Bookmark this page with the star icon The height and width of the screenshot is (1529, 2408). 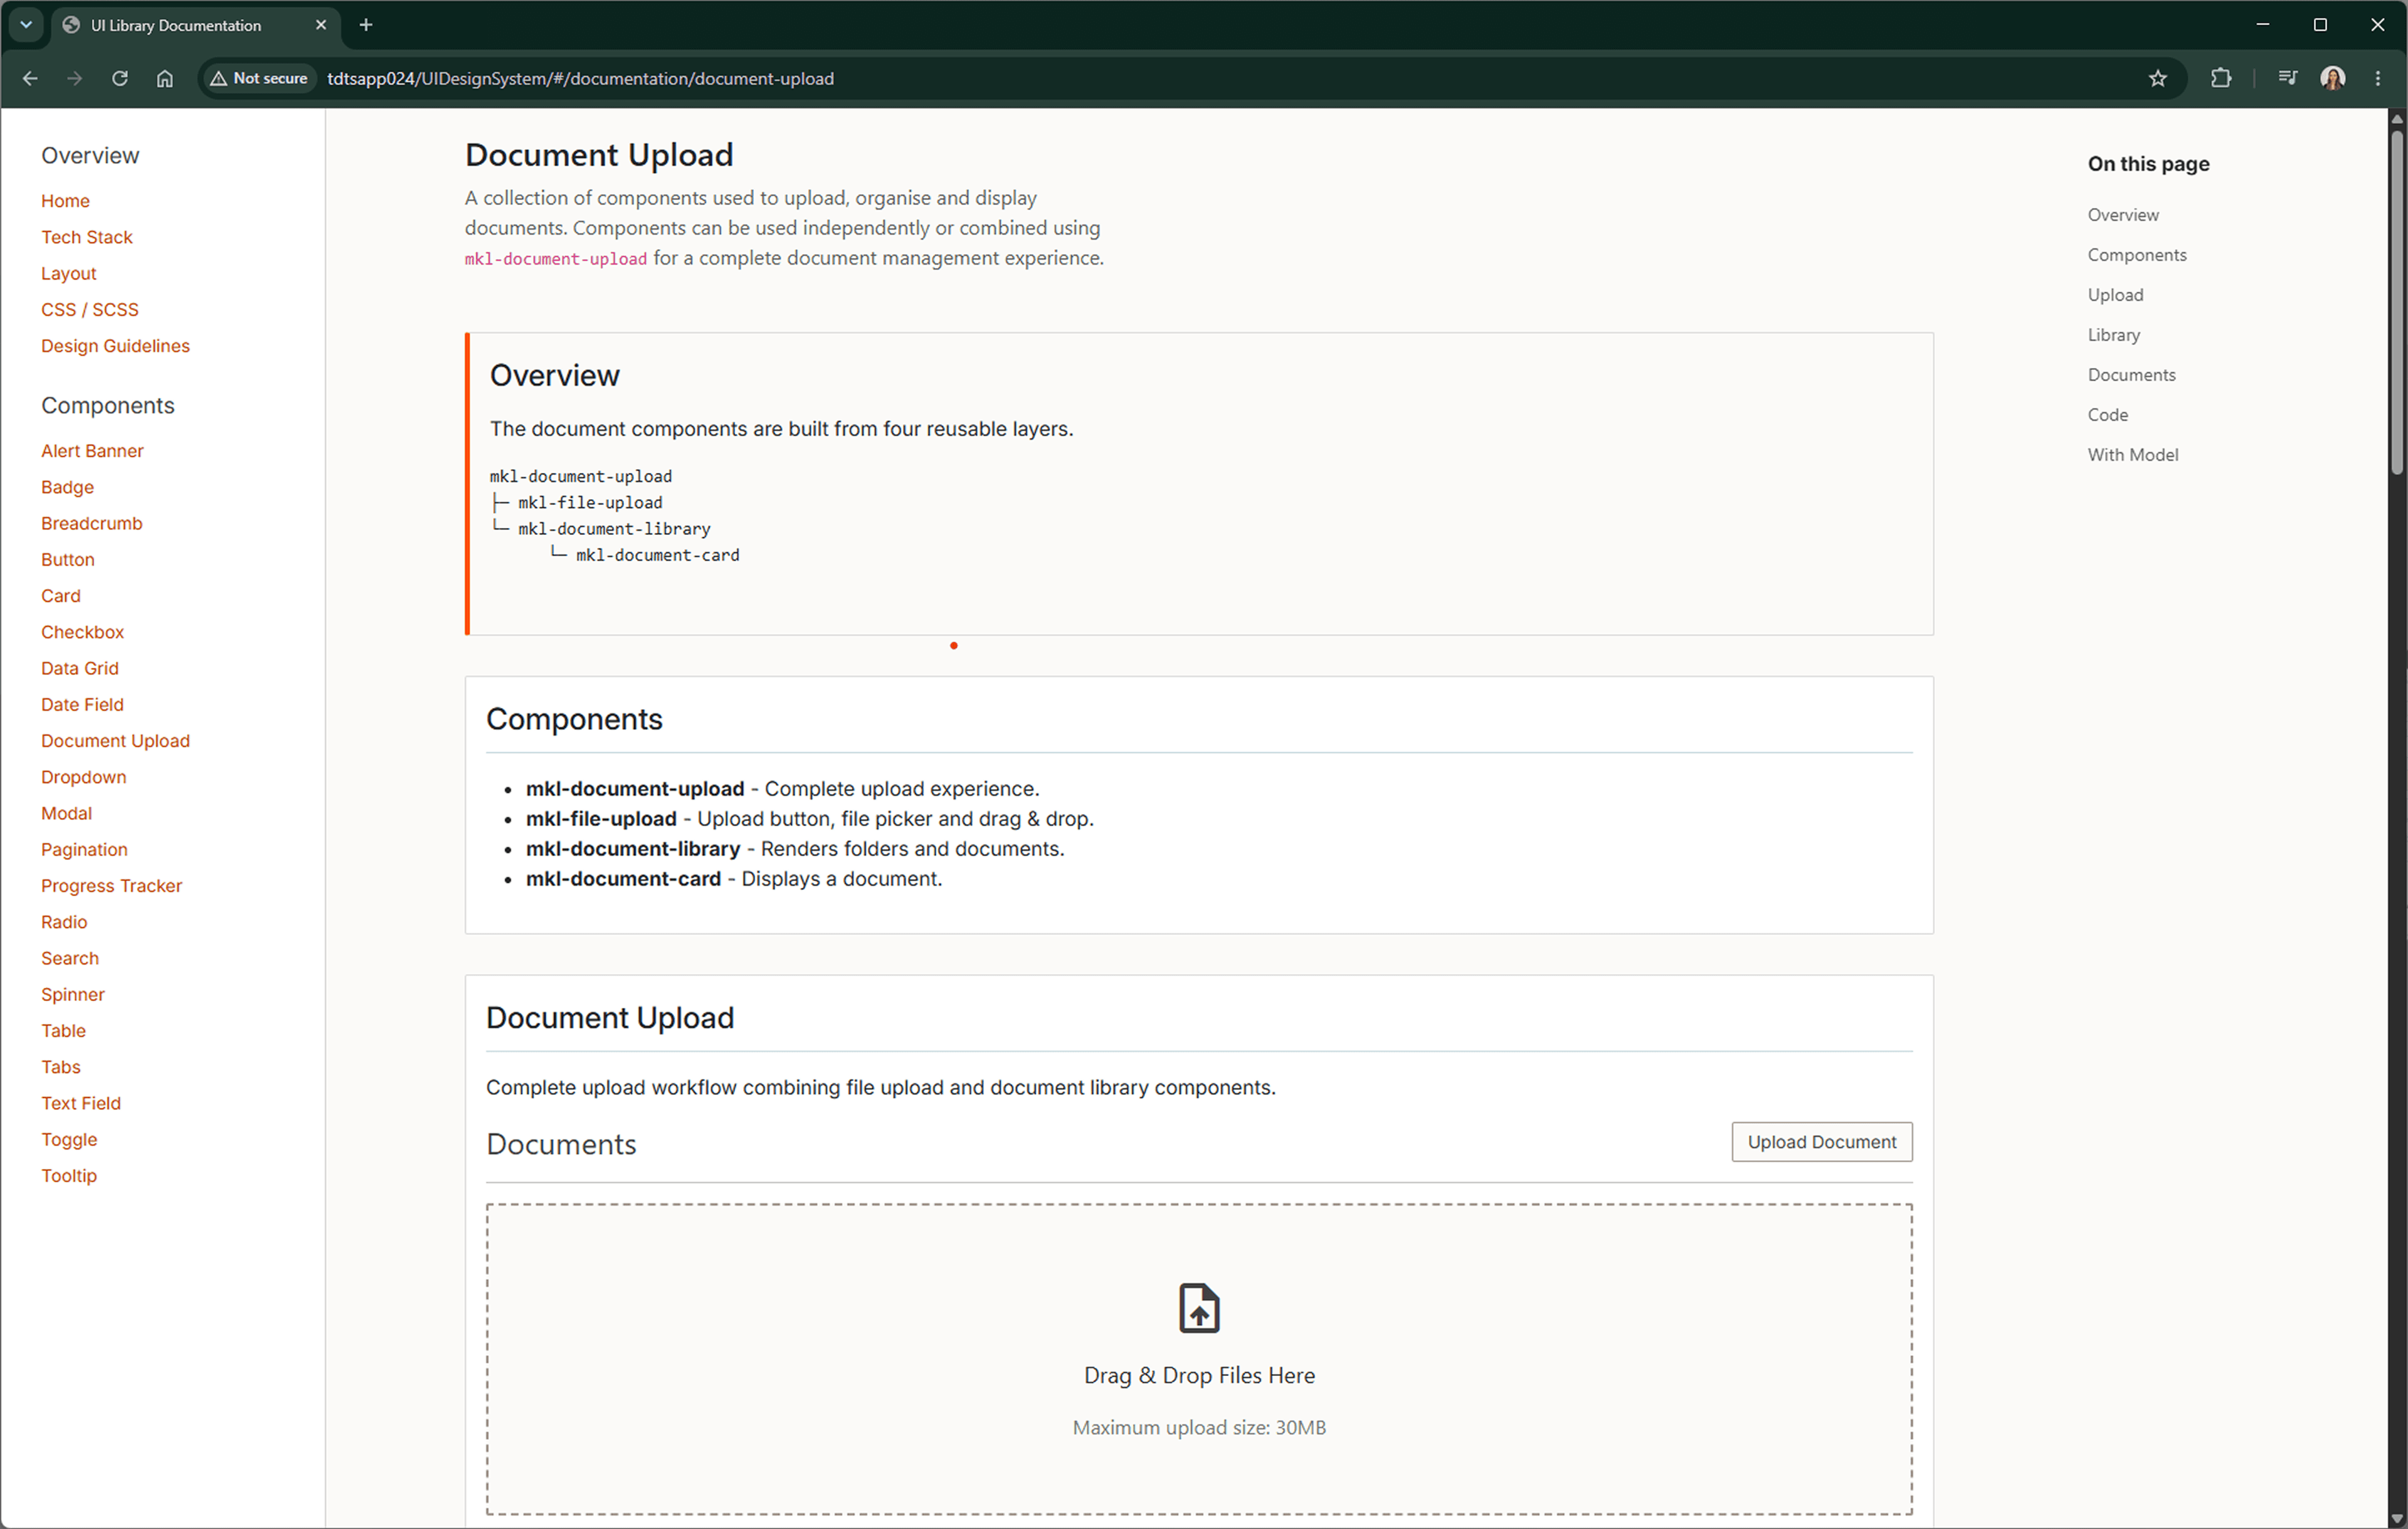(2158, 78)
